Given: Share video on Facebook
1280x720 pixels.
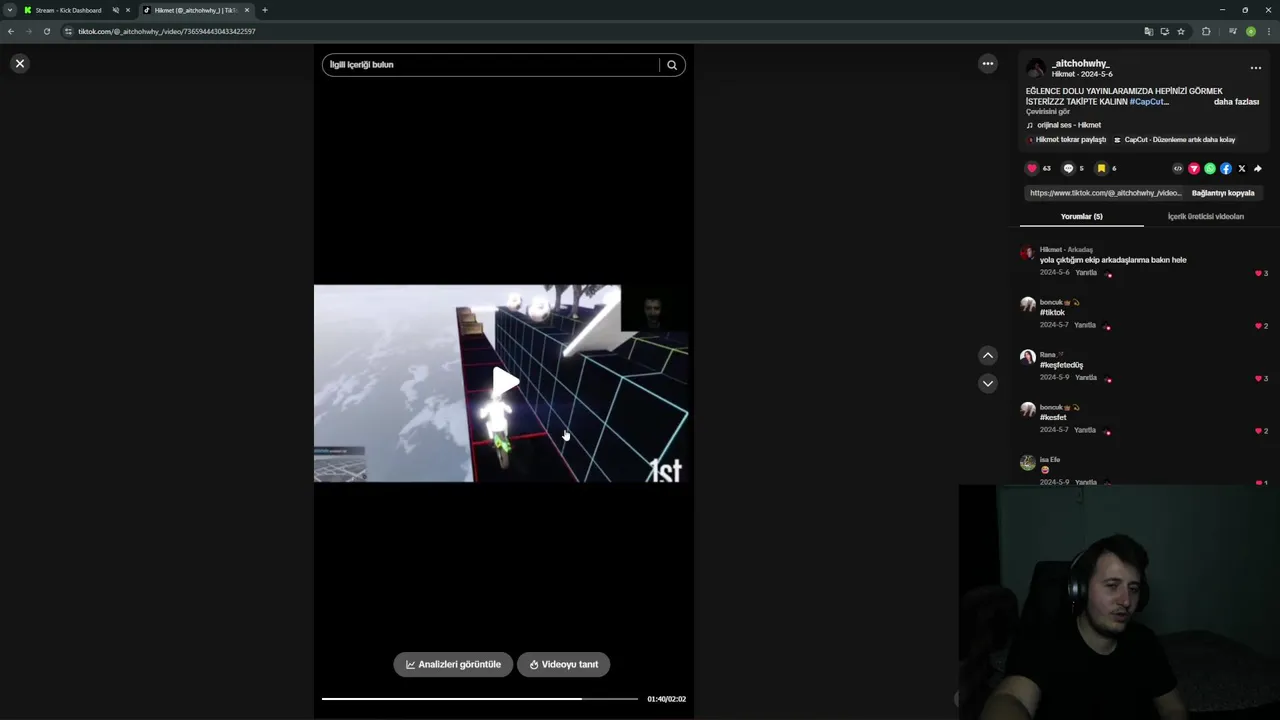Looking at the screenshot, I should click(1226, 169).
